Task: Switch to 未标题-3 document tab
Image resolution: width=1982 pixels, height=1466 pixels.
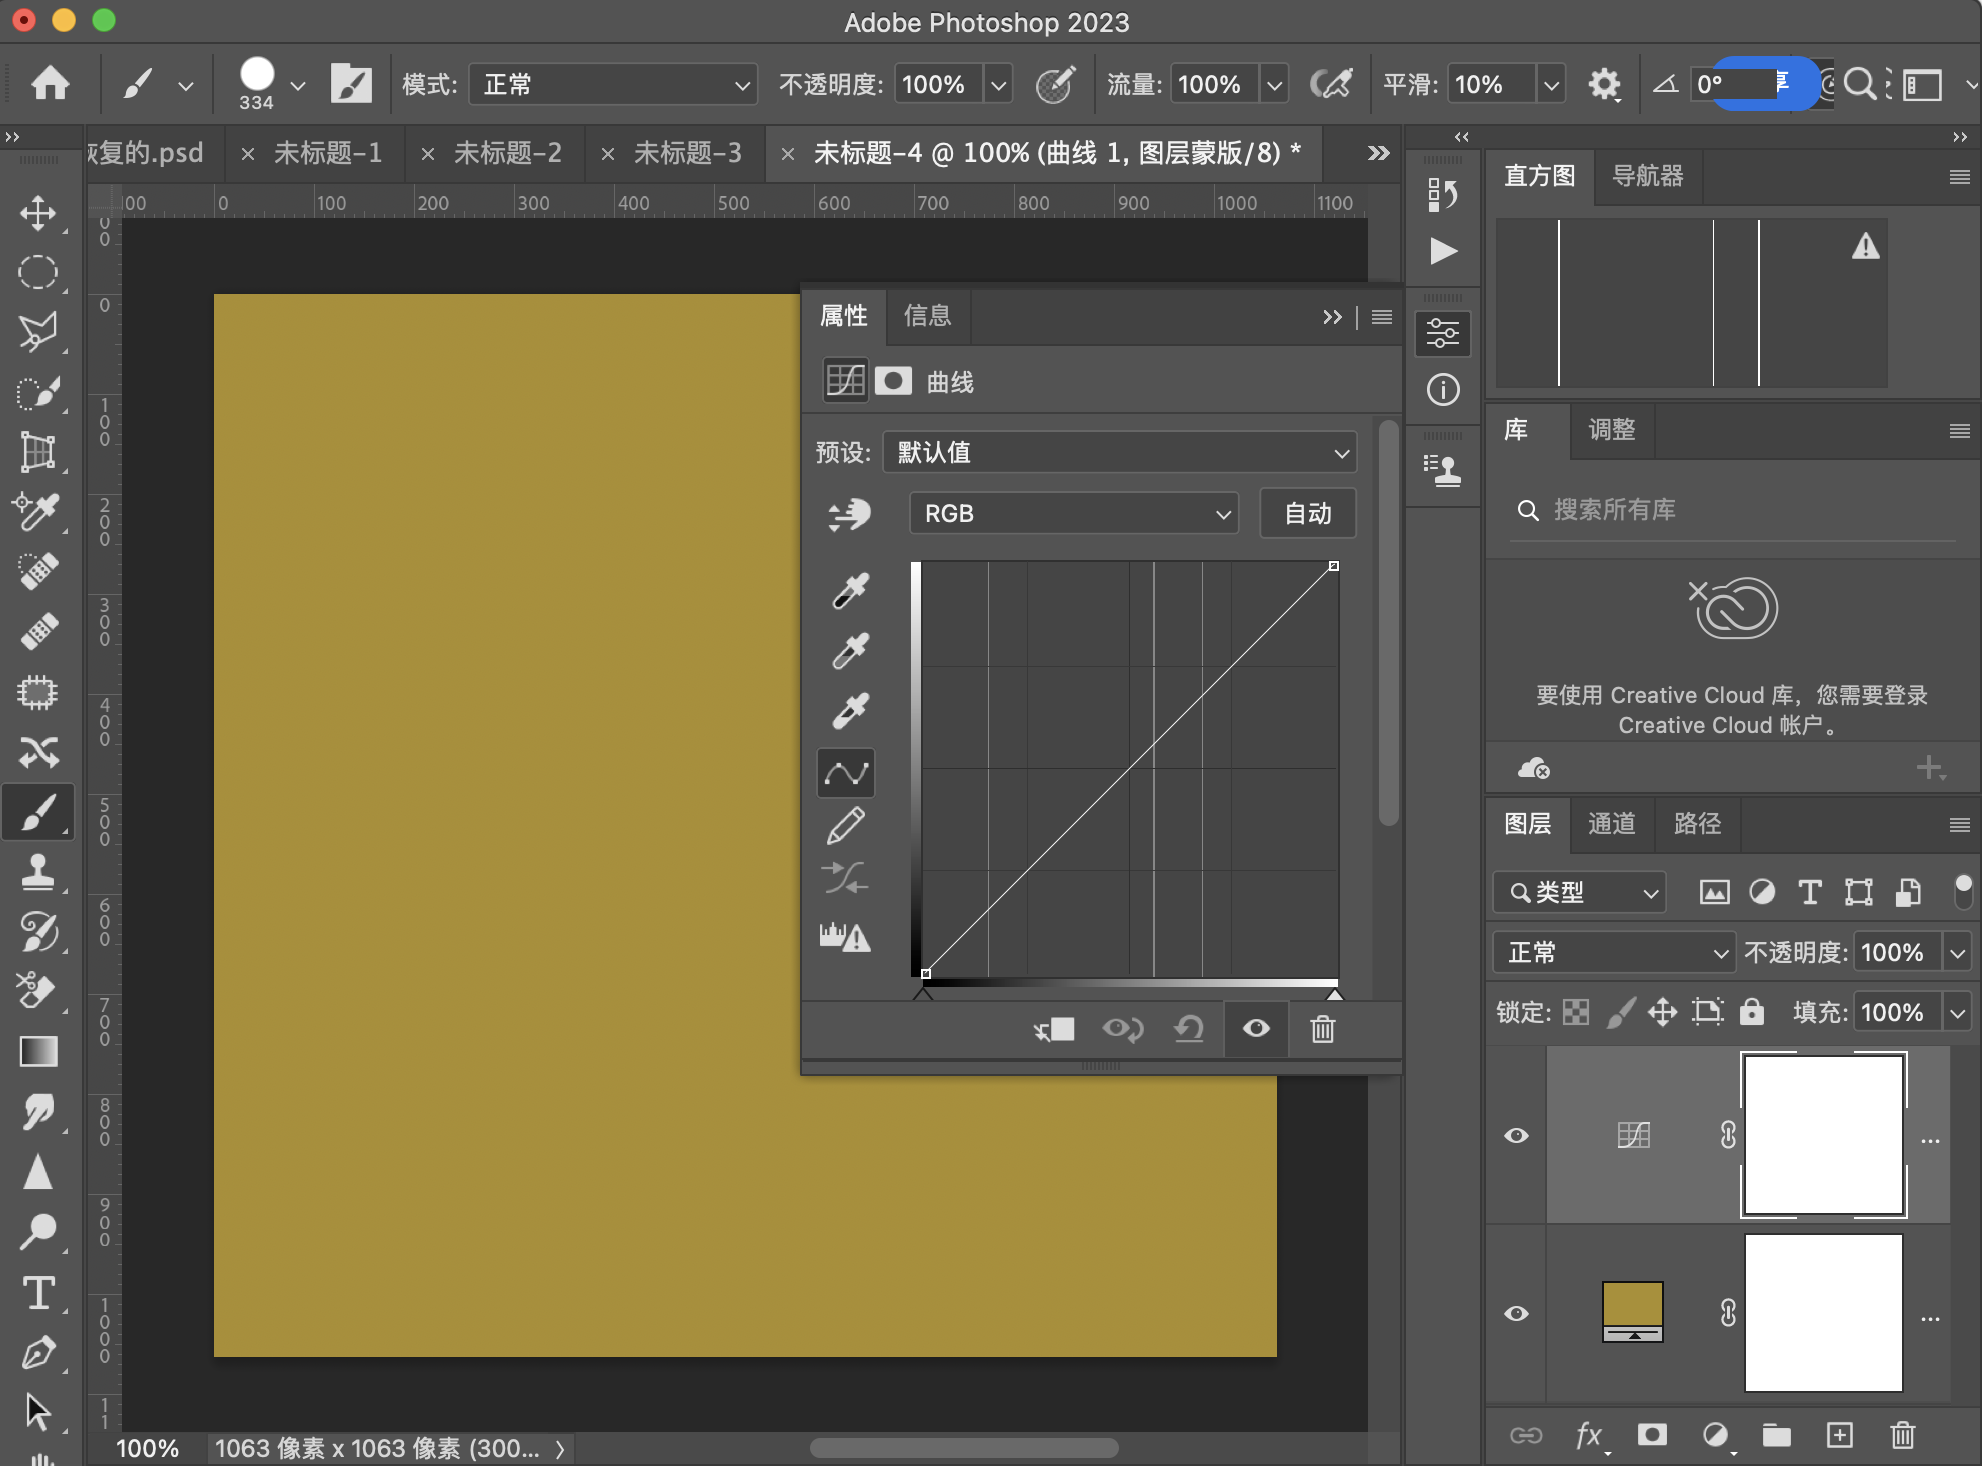Action: (x=688, y=153)
